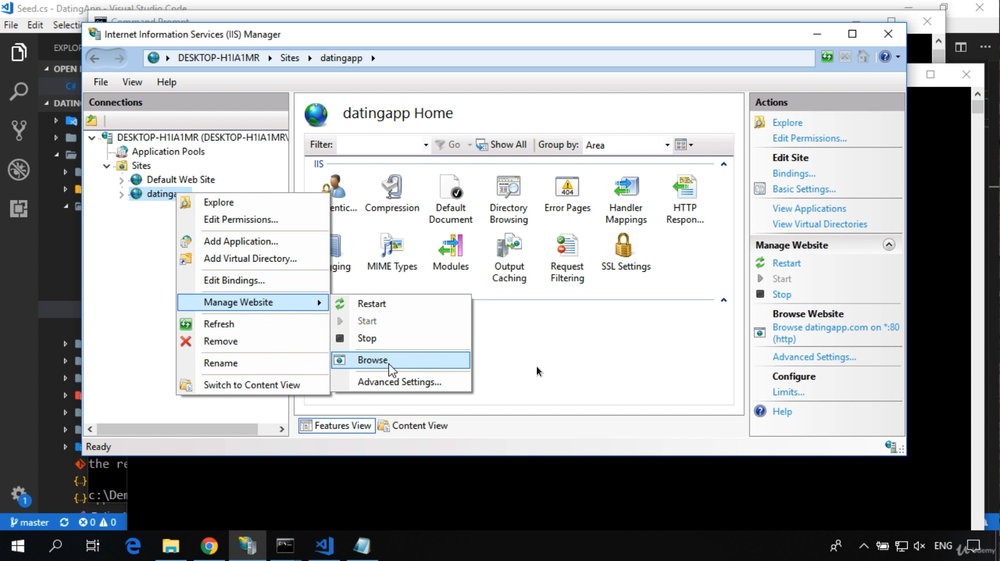Select Switch to Content View entry
This screenshot has width=1000, height=561.
(253, 385)
